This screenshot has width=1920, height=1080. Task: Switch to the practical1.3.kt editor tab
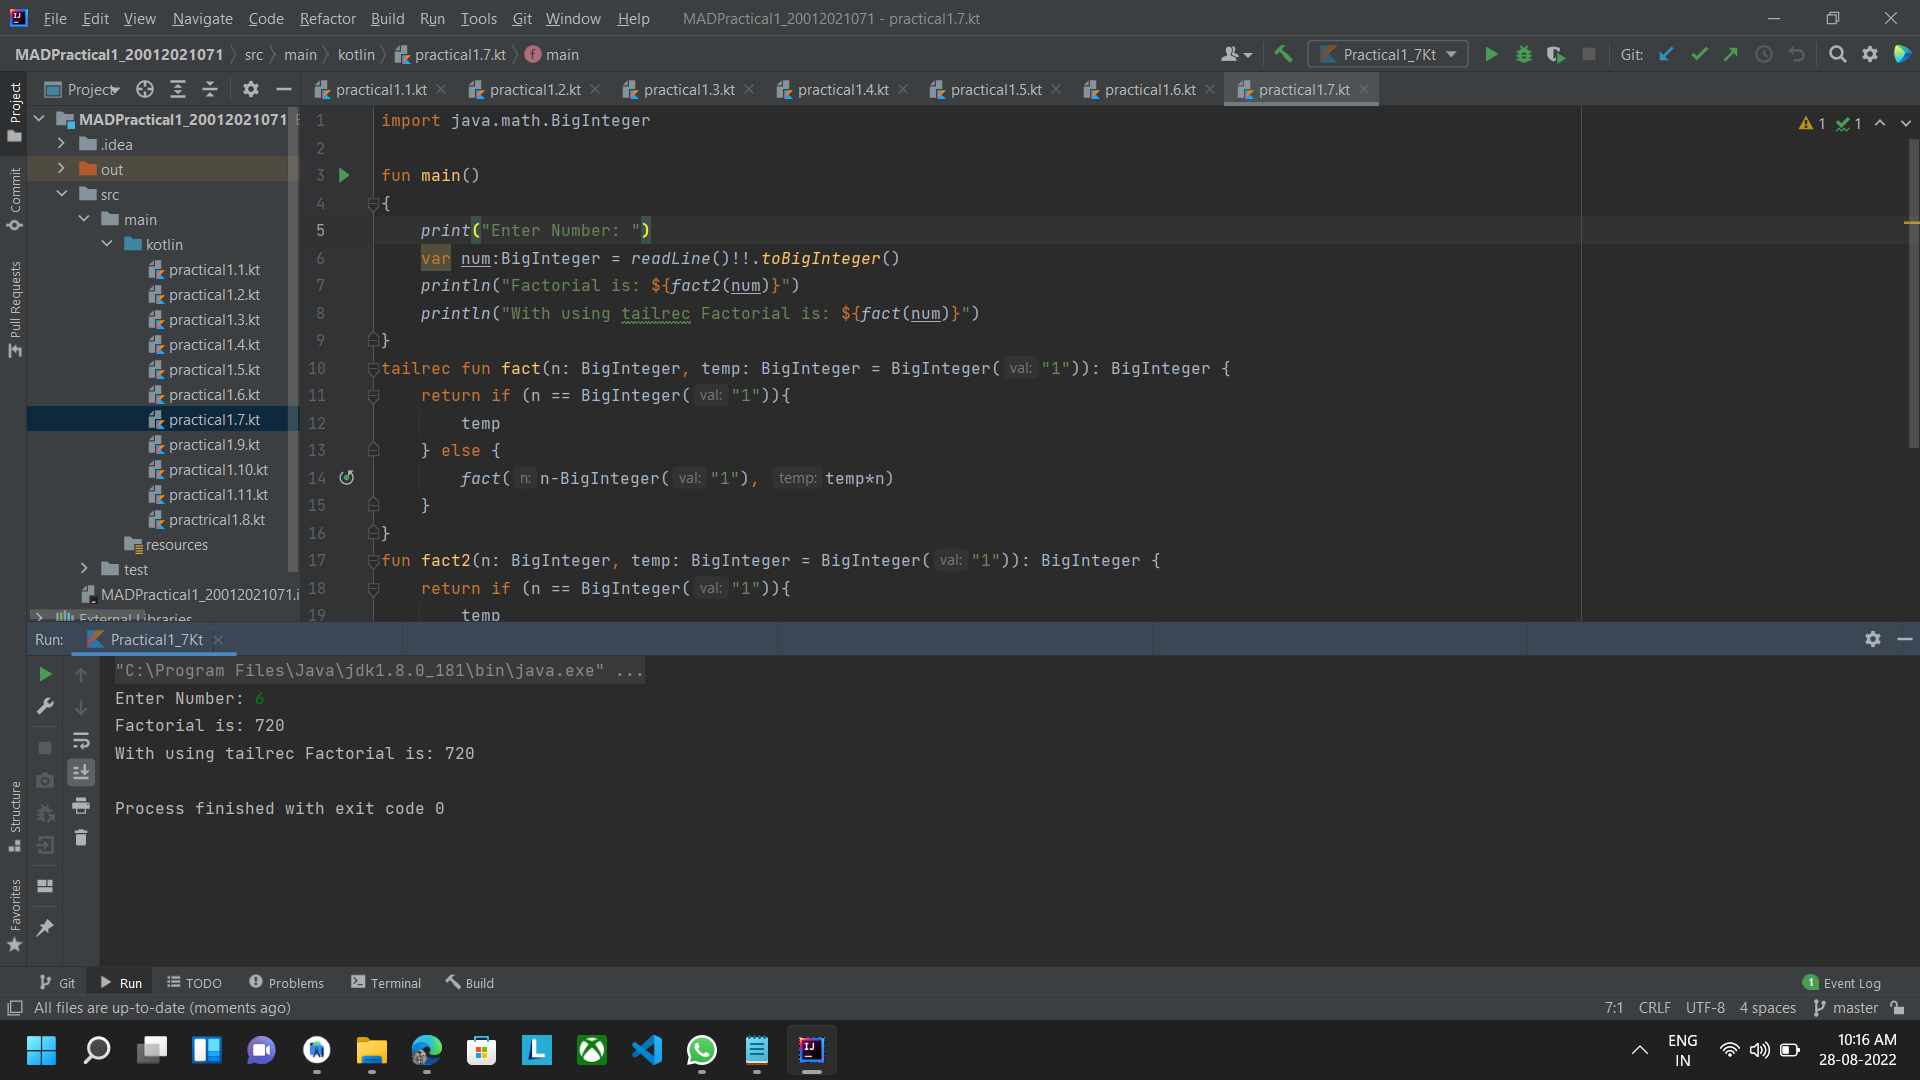[x=690, y=89]
